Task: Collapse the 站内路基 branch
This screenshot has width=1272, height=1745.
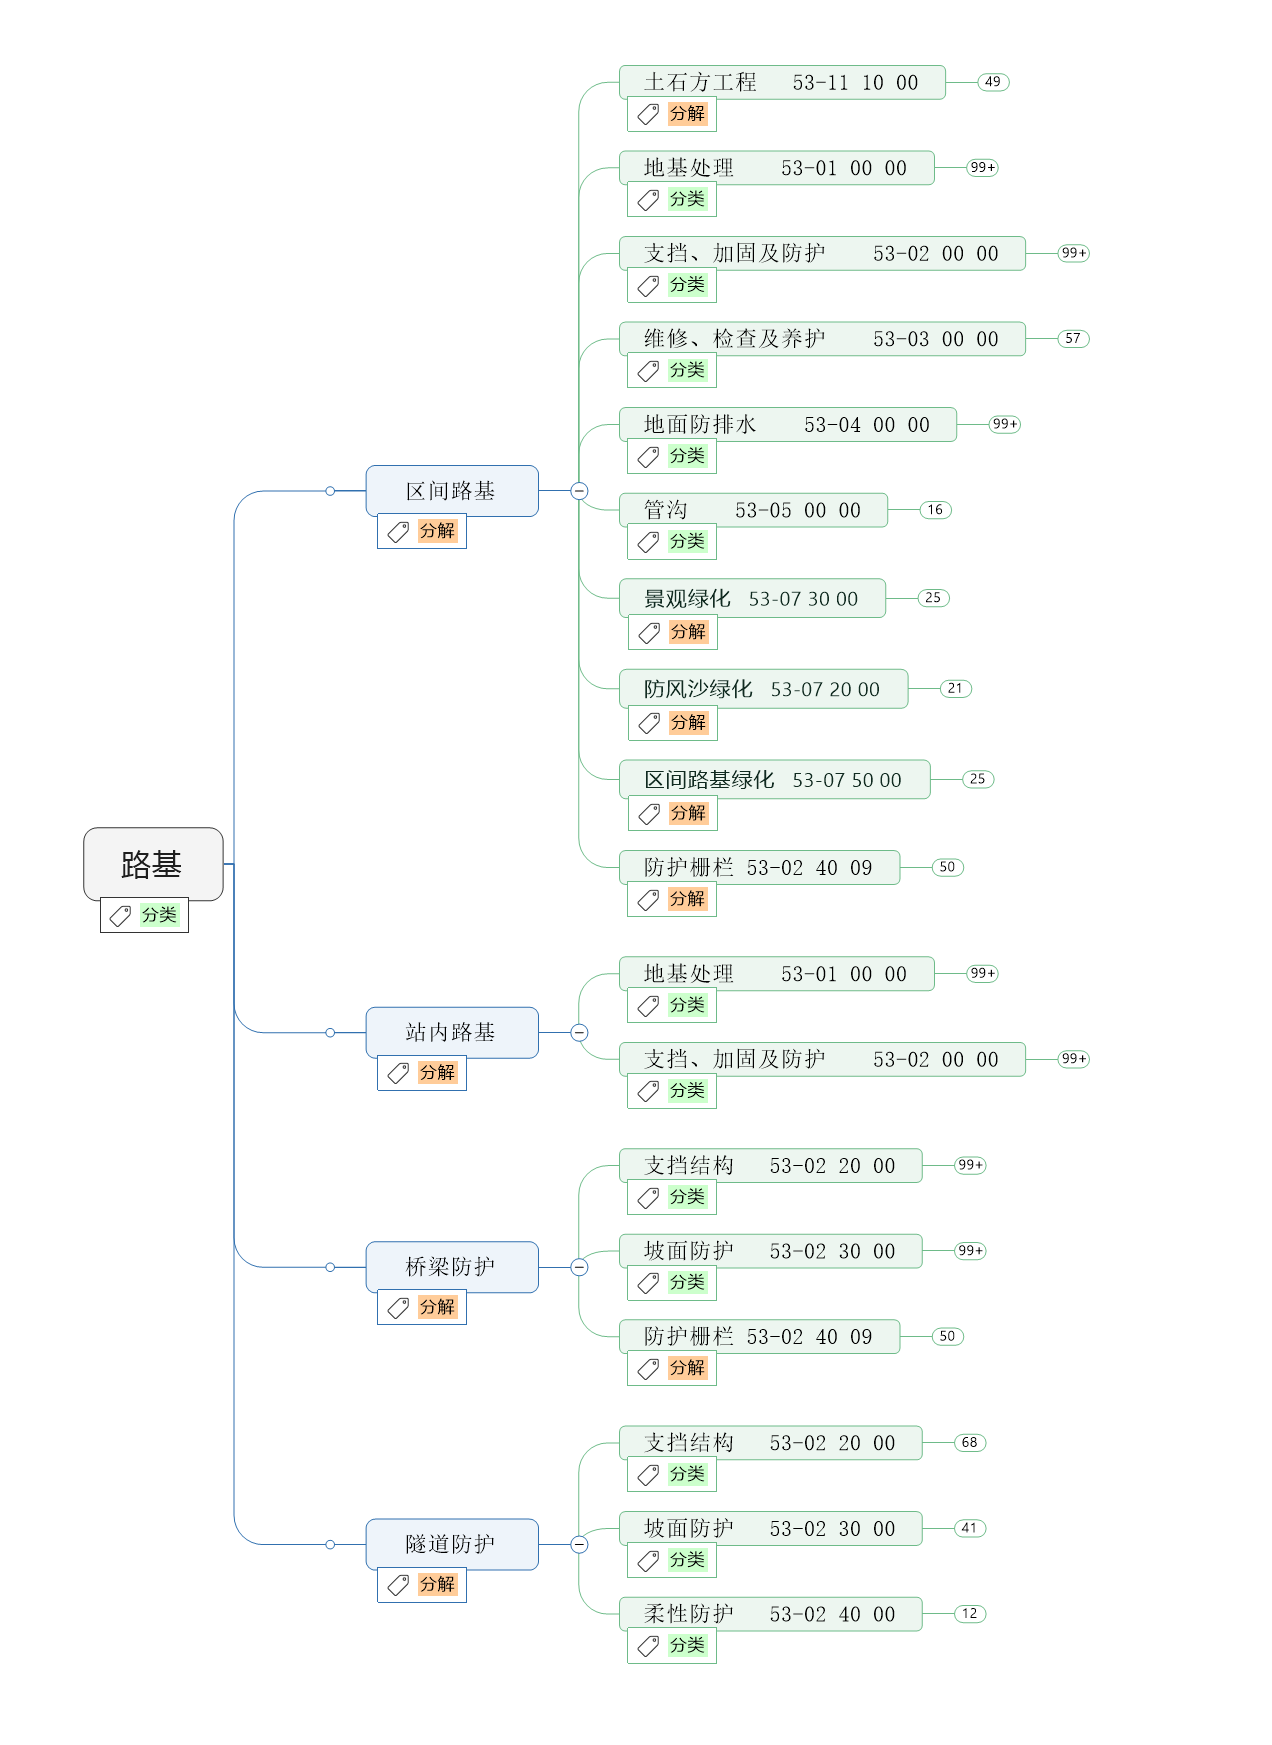Action: click(x=579, y=1033)
